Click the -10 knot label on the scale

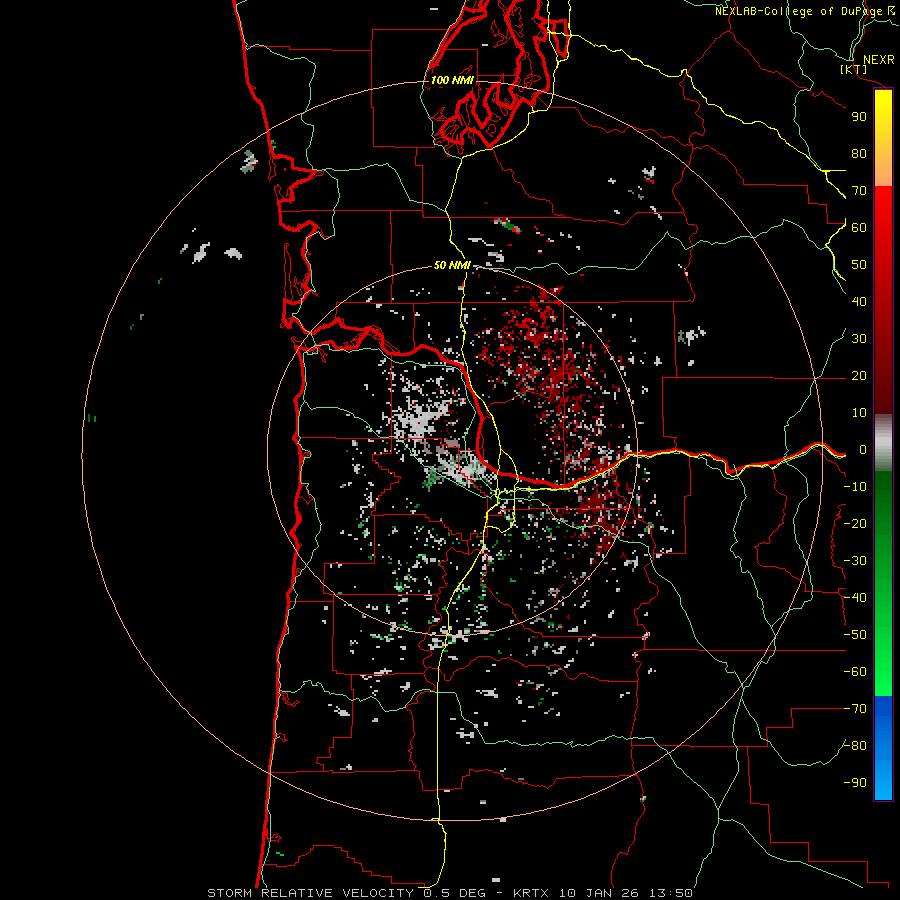coord(855,487)
